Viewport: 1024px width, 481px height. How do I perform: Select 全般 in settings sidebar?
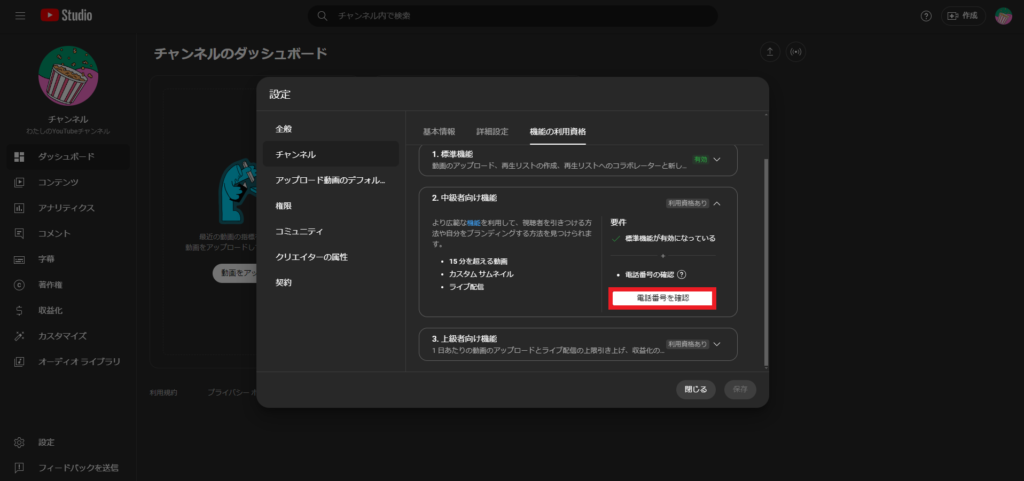284,129
